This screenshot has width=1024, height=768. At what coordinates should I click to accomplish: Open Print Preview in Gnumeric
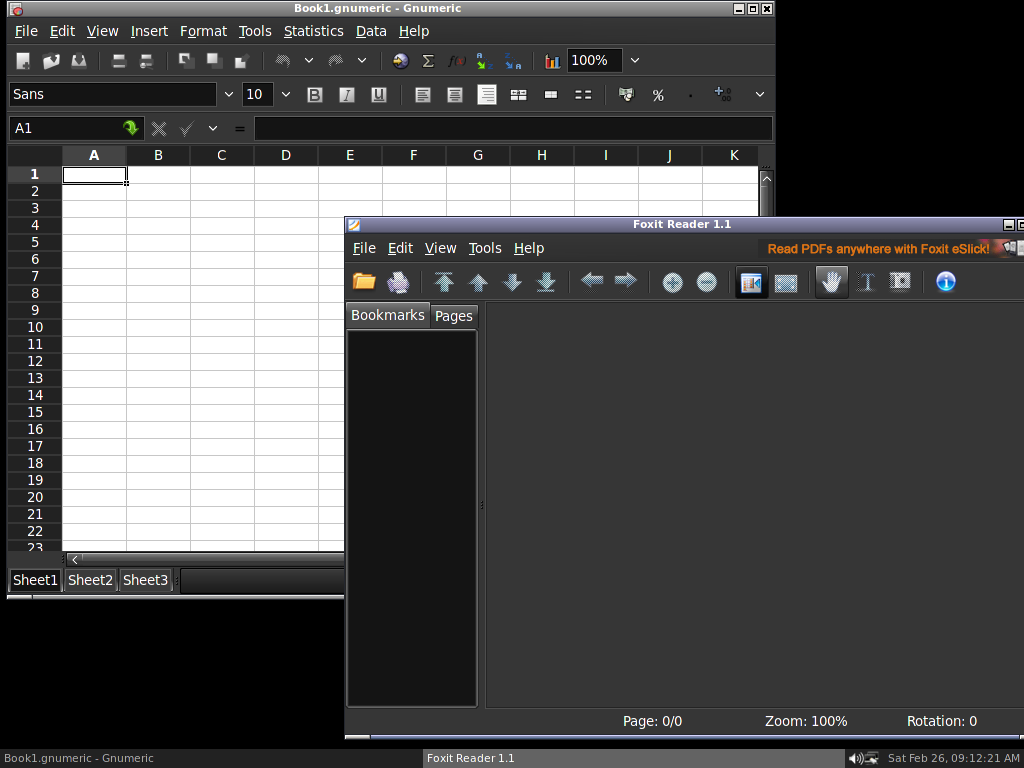[x=146, y=61]
